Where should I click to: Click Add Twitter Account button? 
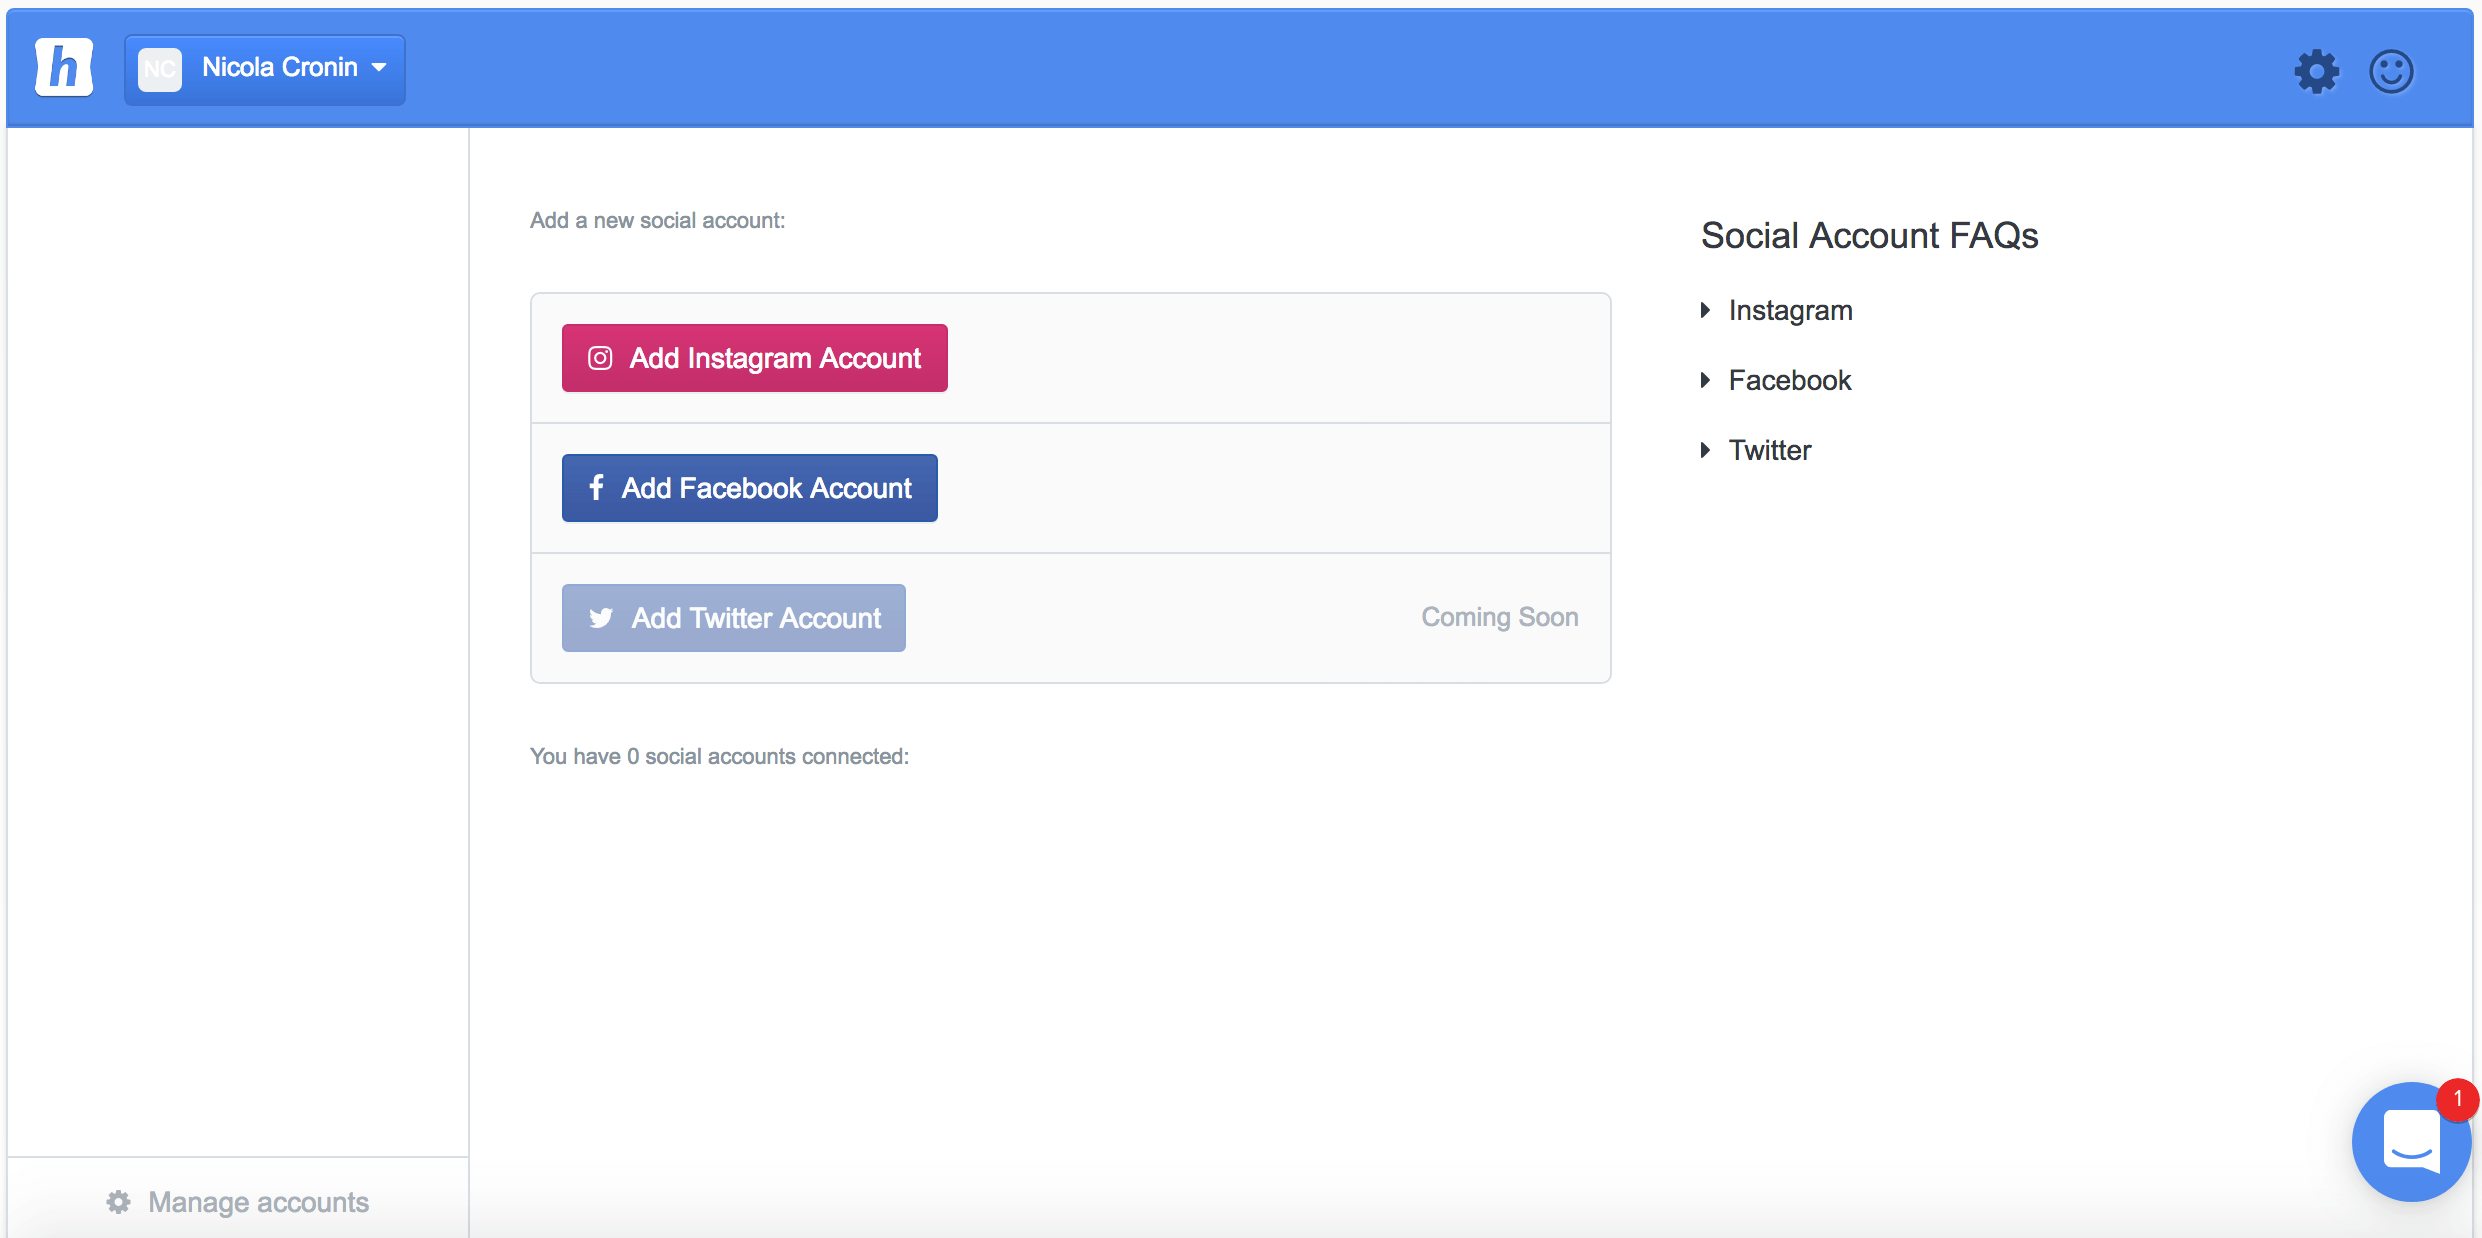(733, 618)
